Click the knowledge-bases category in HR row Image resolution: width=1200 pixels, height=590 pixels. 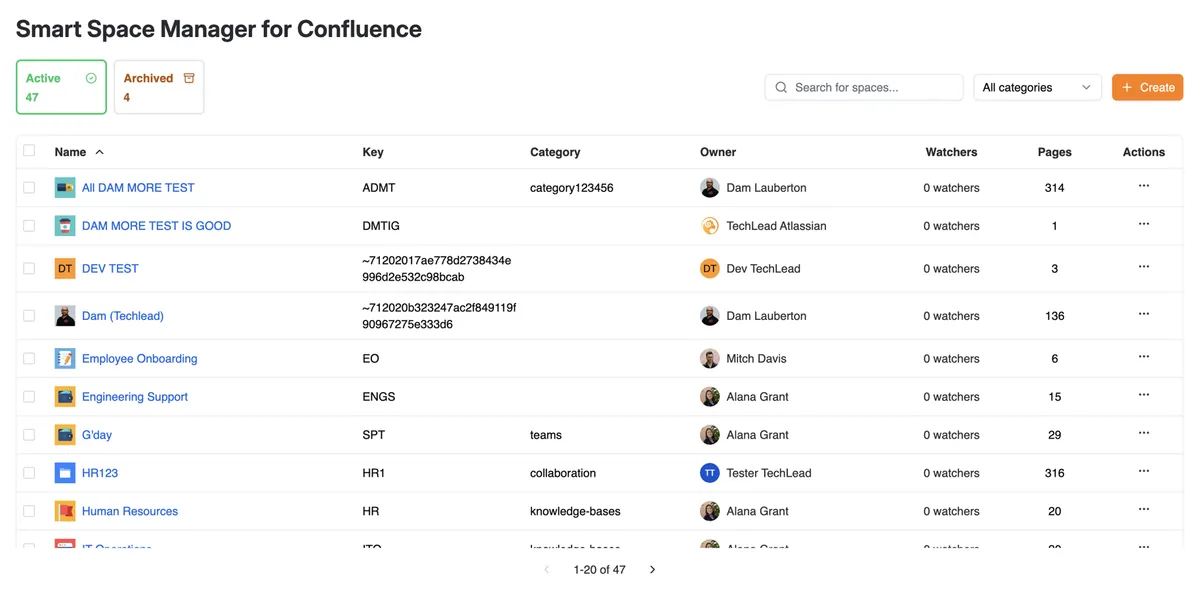pyautogui.click(x=575, y=510)
